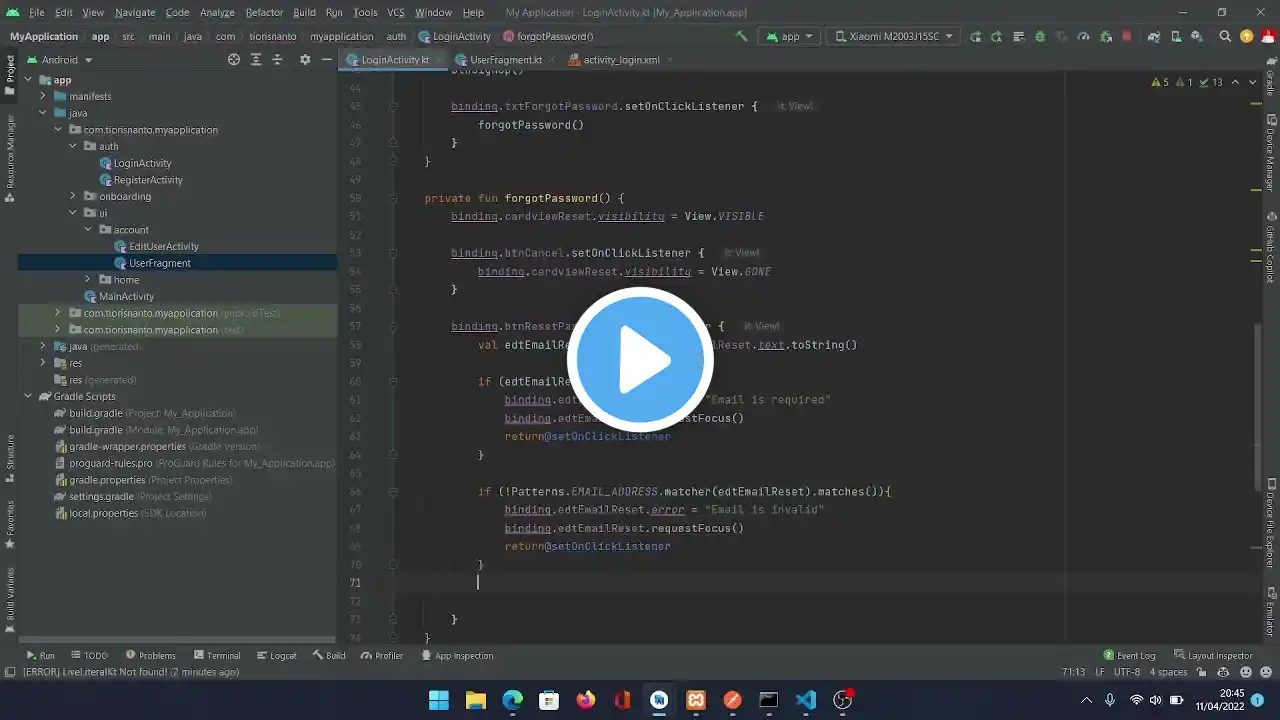This screenshot has width=1280, height=720.
Task: Open Visual Studio Code from the taskbar
Action: (806, 700)
